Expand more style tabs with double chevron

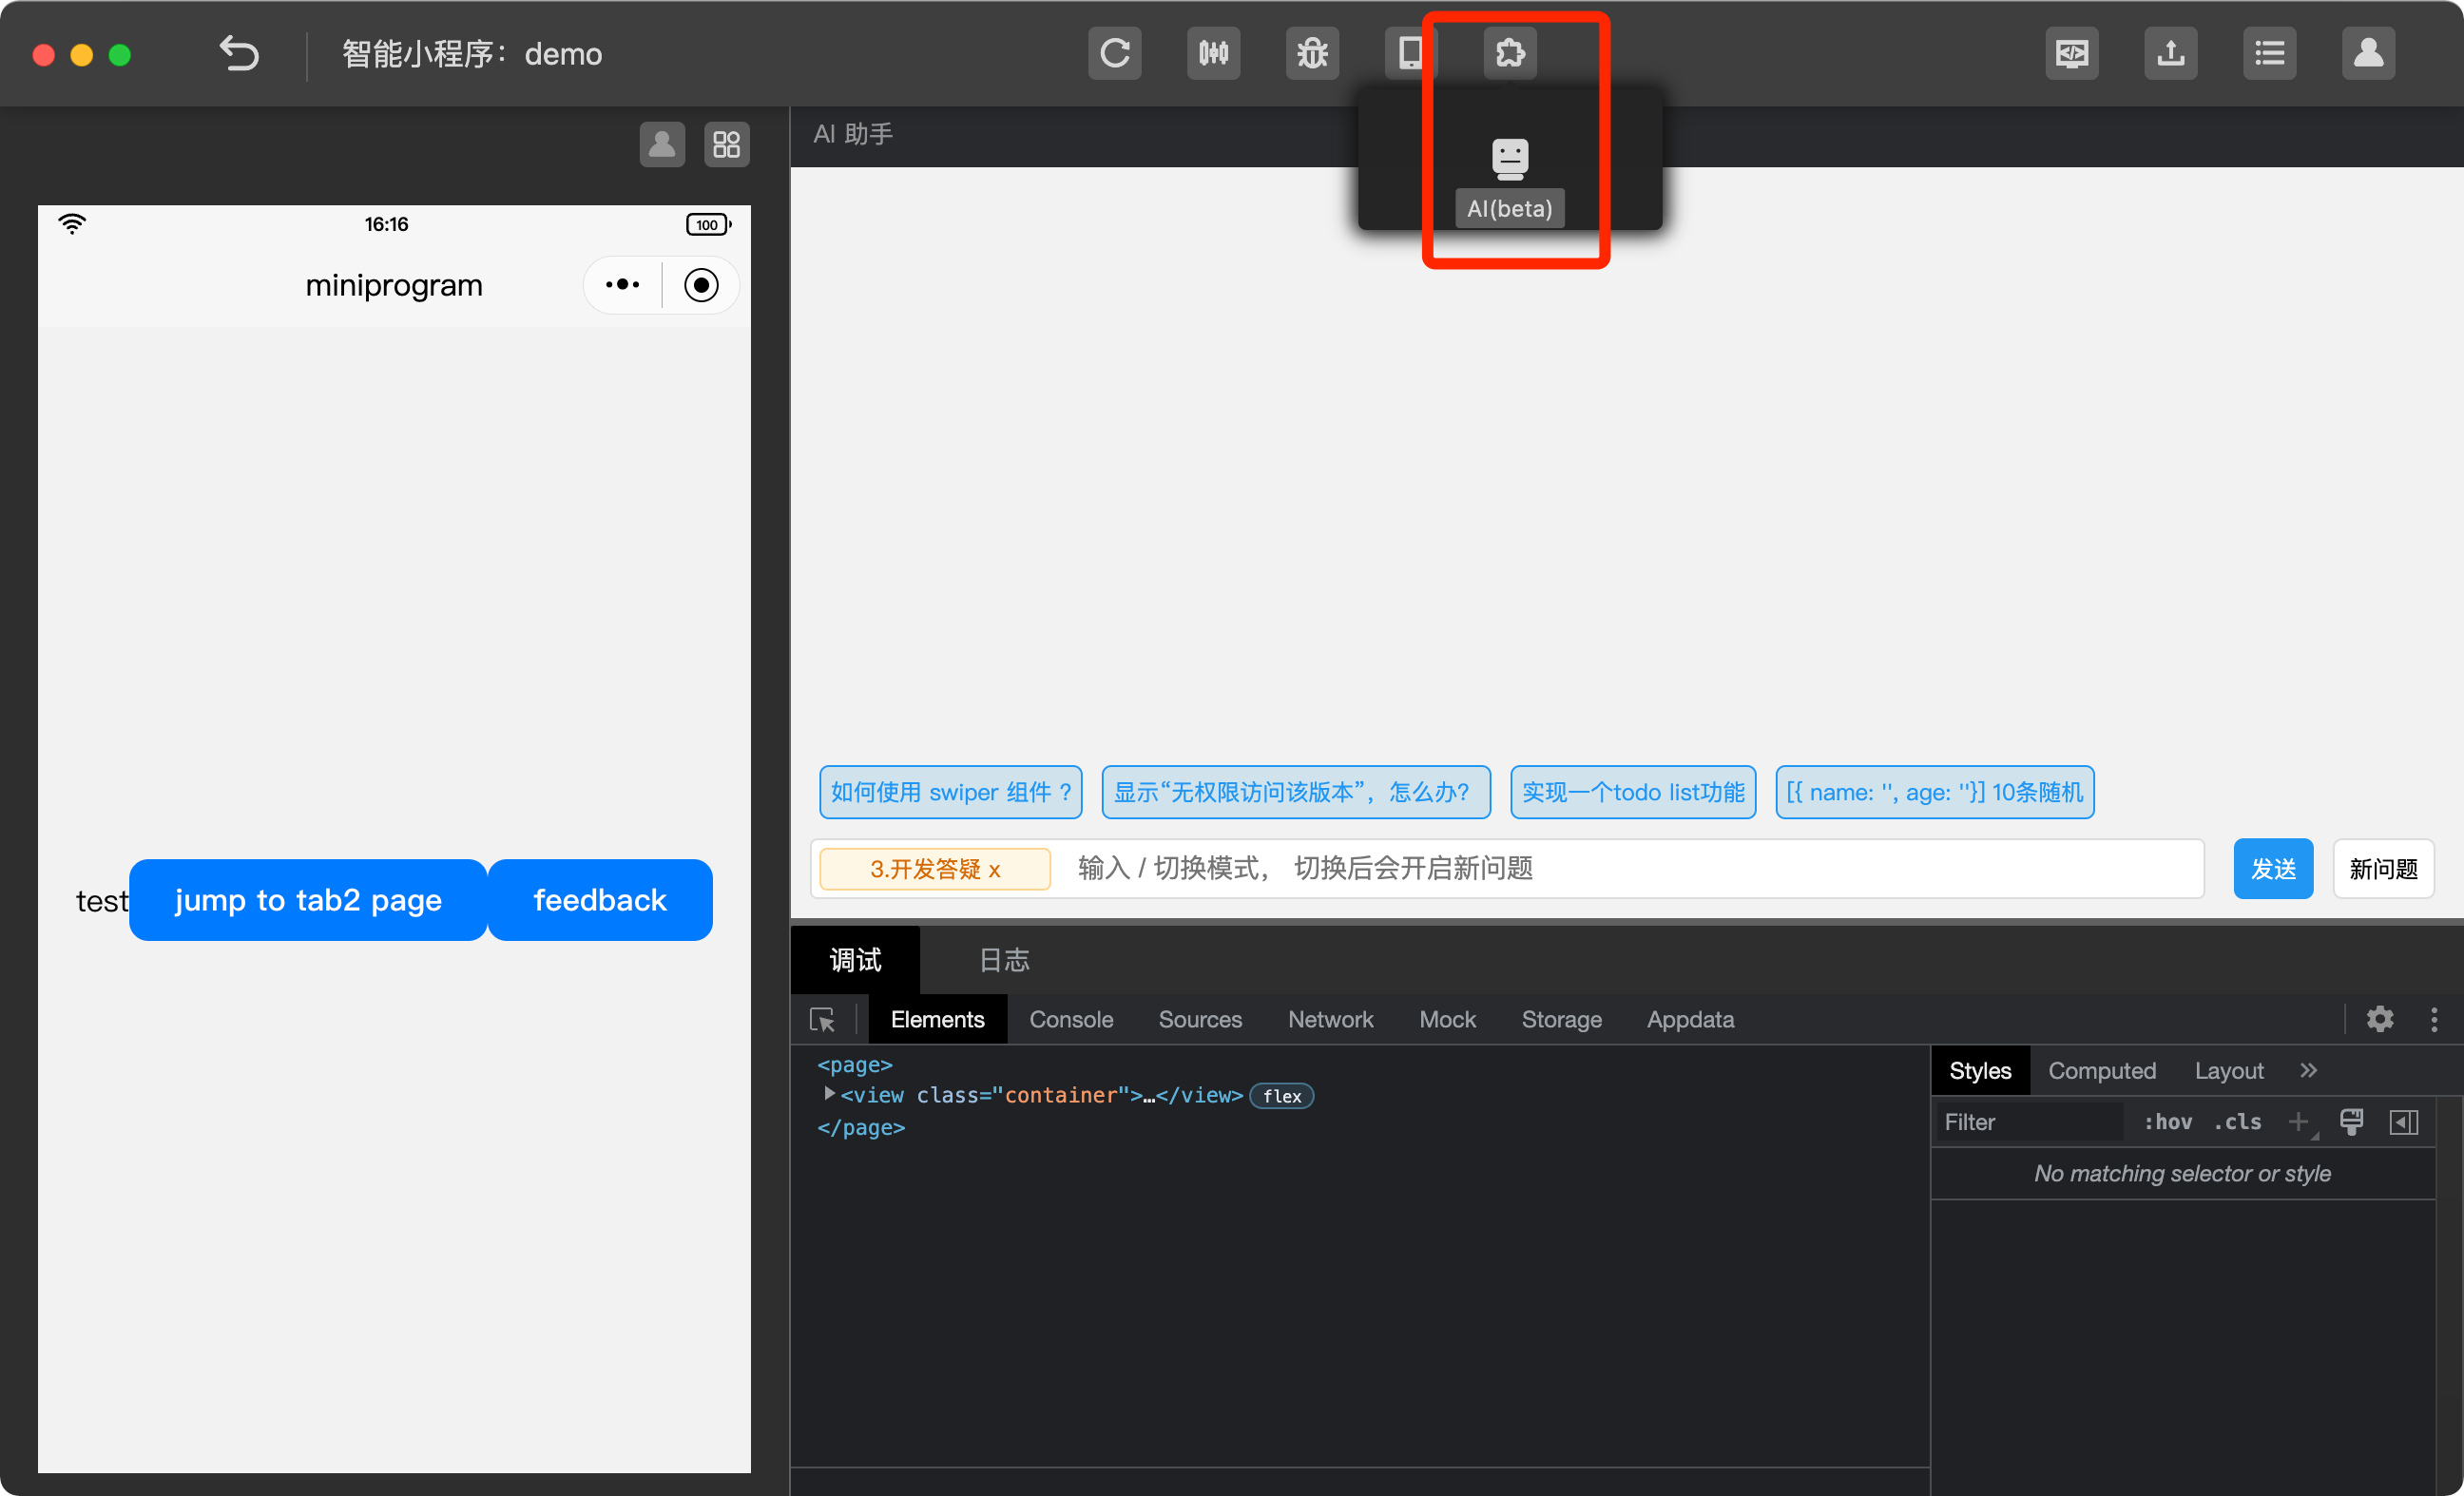[2308, 1070]
